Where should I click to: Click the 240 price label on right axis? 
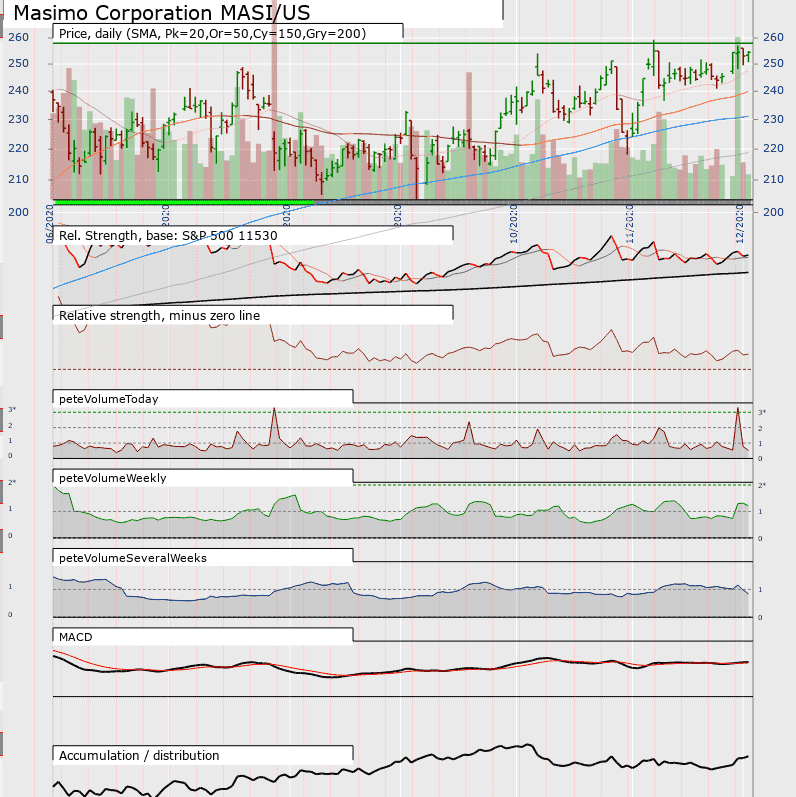(x=773, y=90)
